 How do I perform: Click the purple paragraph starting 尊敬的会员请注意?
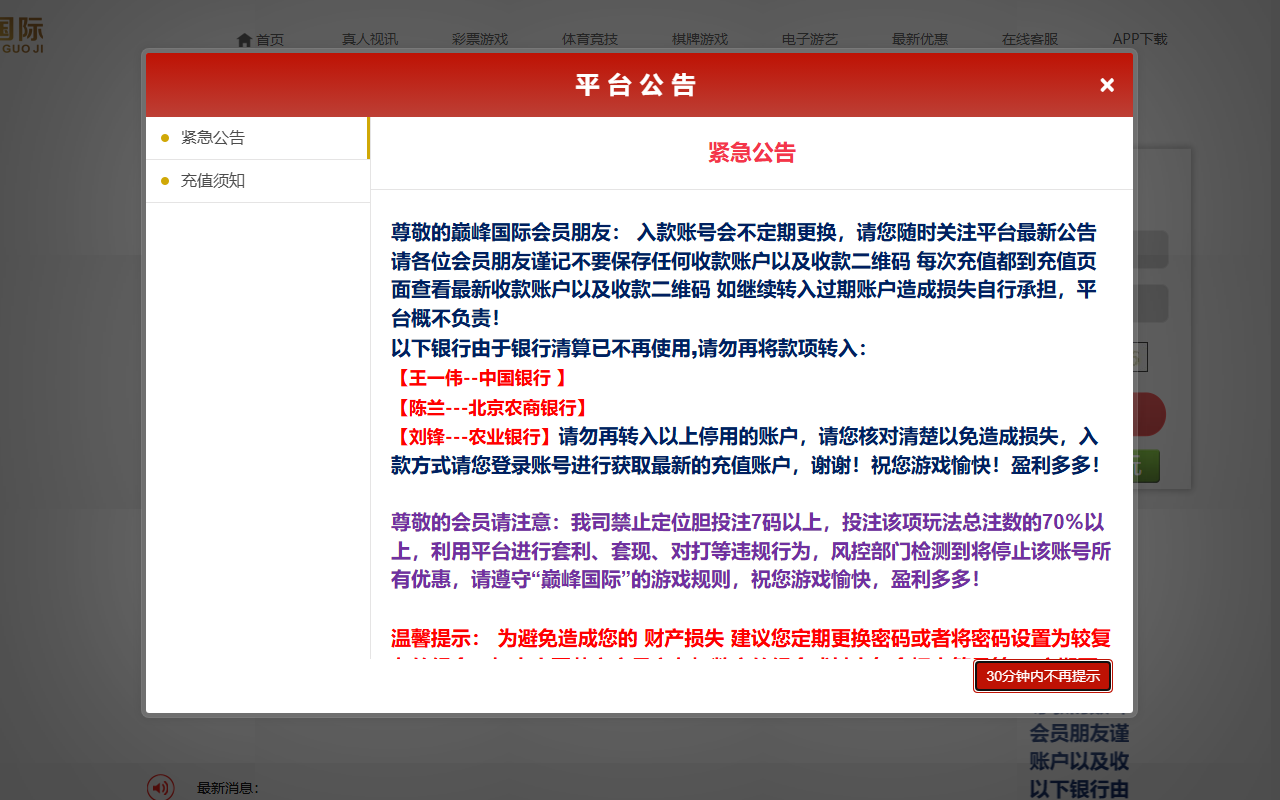point(751,551)
